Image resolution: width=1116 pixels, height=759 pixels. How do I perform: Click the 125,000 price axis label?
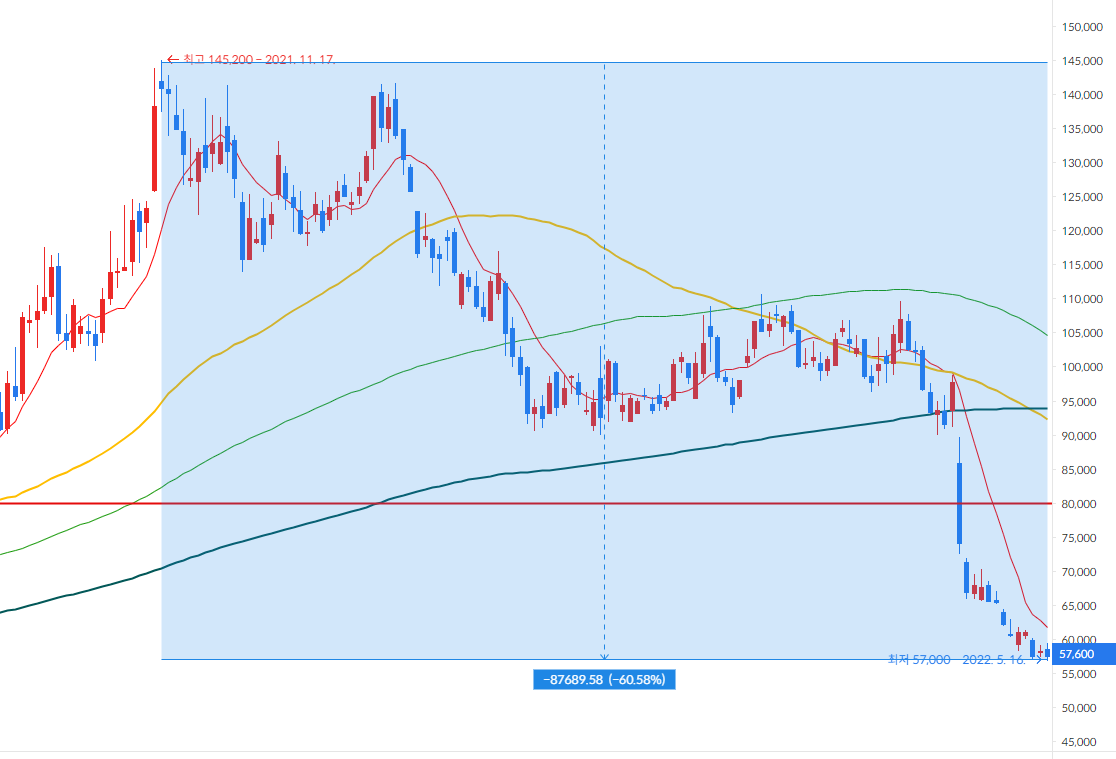(x=1082, y=197)
